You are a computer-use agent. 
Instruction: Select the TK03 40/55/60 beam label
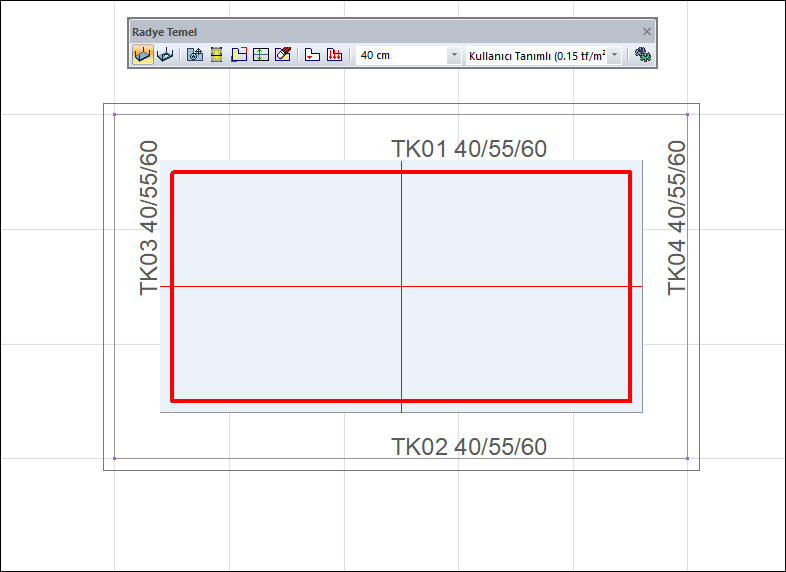[x=148, y=218]
